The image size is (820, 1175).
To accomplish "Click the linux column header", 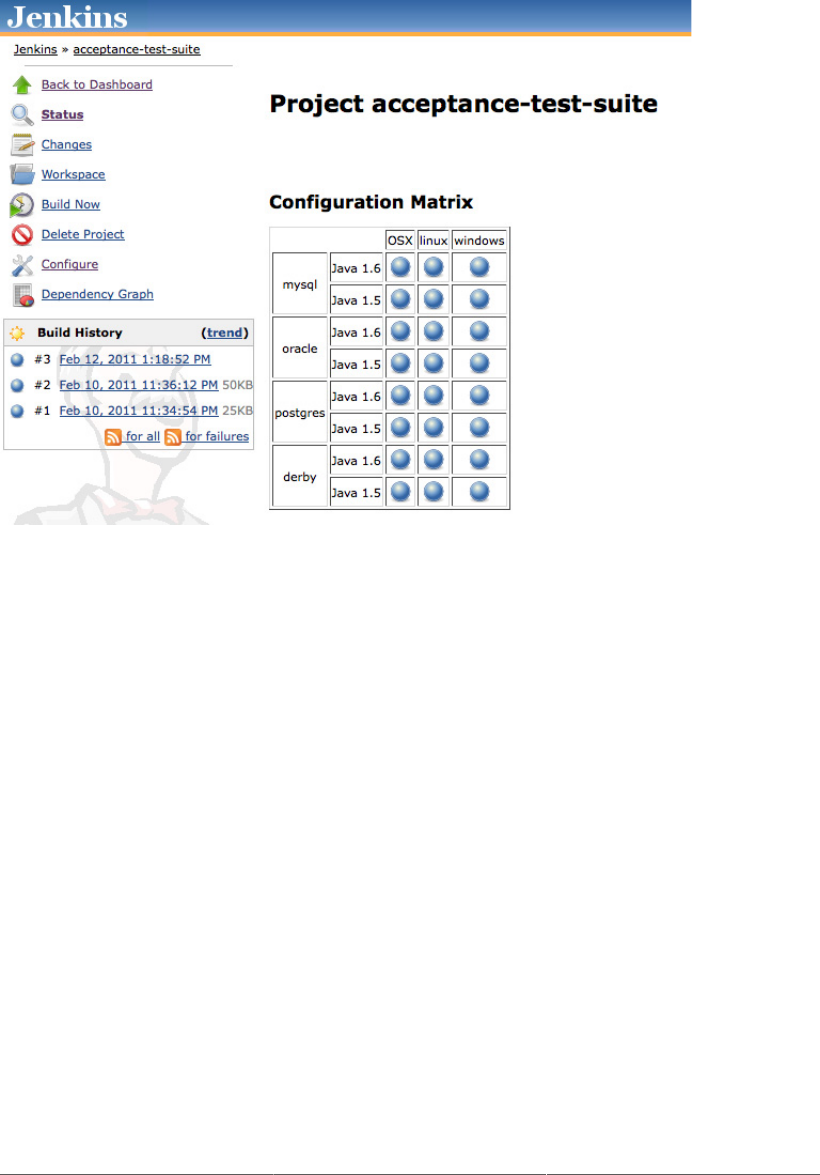I will [x=433, y=241].
